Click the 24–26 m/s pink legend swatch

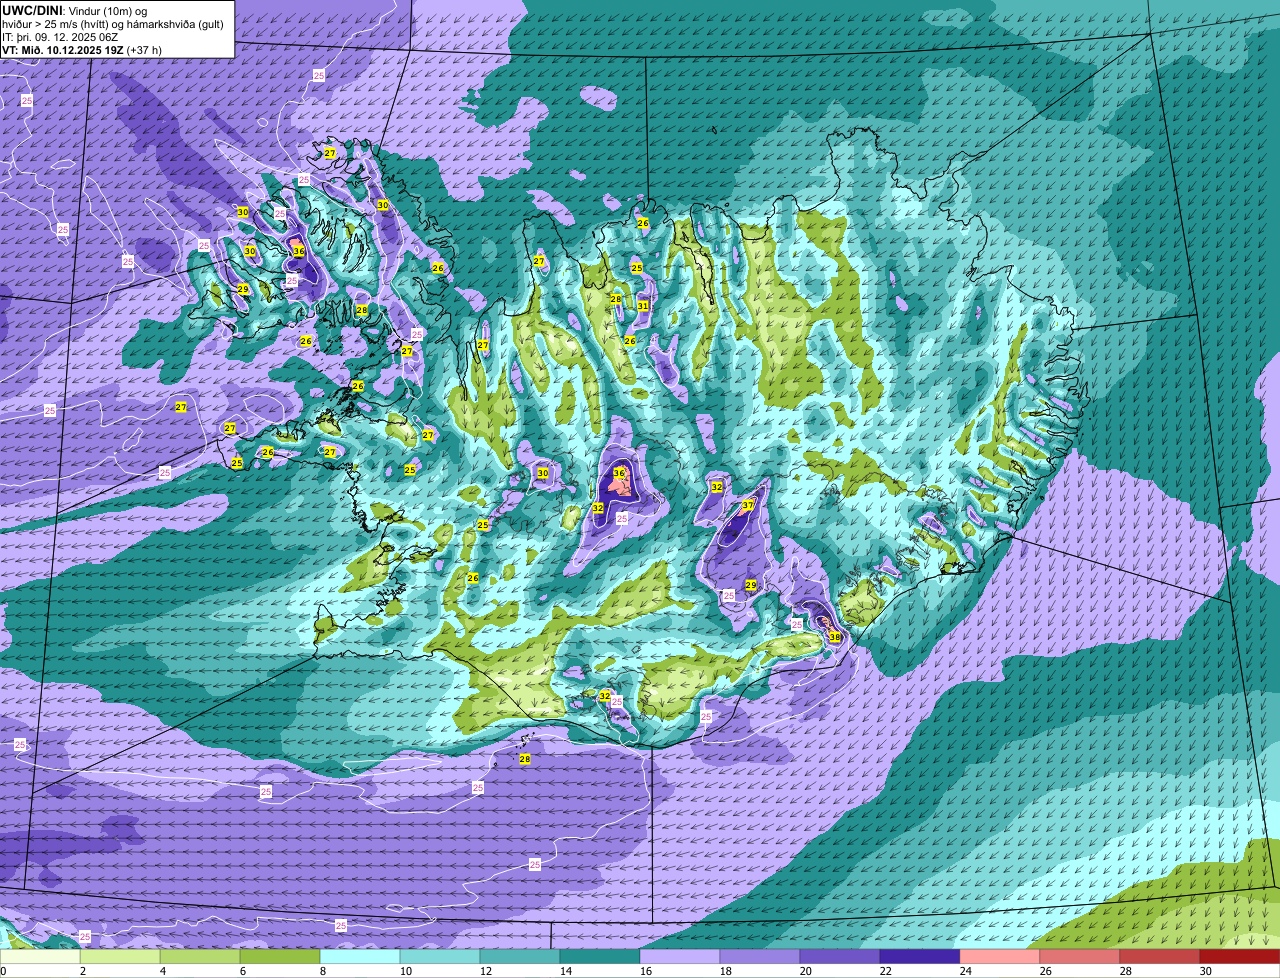tap(1000, 956)
